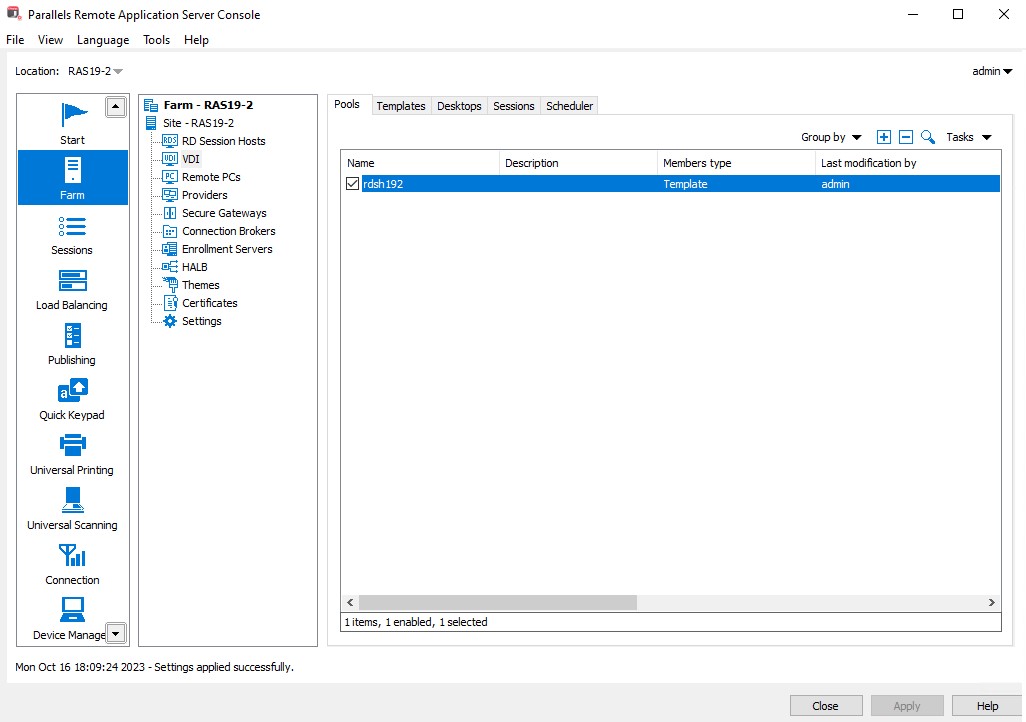Click the category list up arrow
Viewport: 1026px width, 722px height.
(116, 107)
